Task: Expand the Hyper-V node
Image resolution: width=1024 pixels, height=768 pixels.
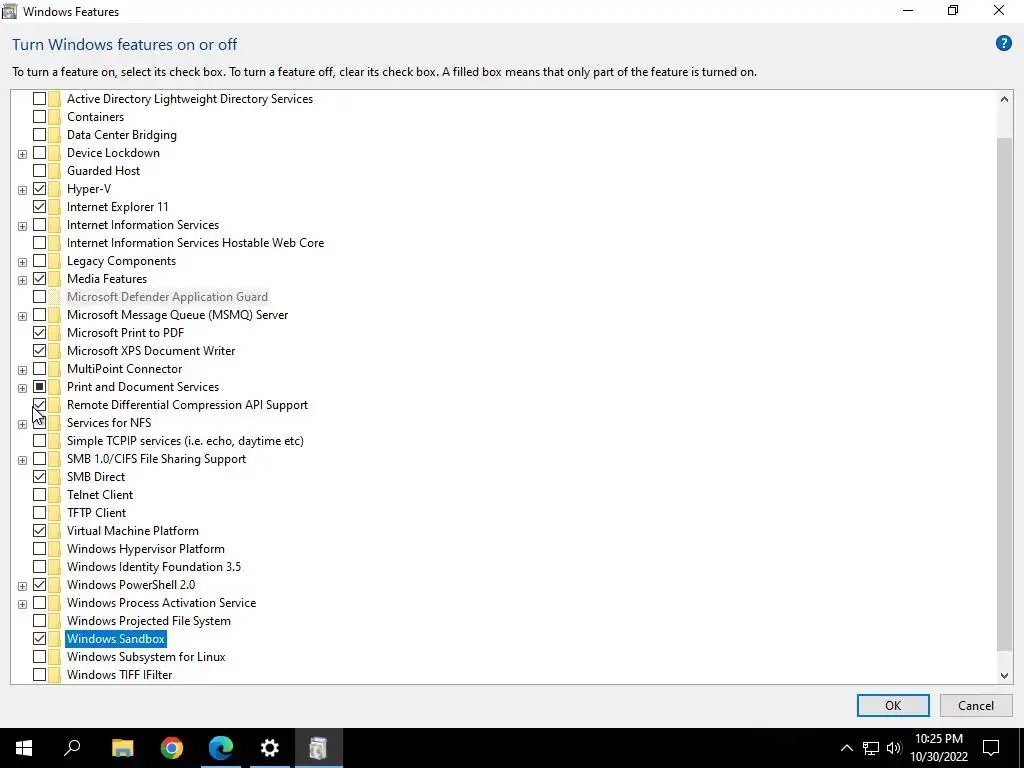Action: (x=22, y=190)
